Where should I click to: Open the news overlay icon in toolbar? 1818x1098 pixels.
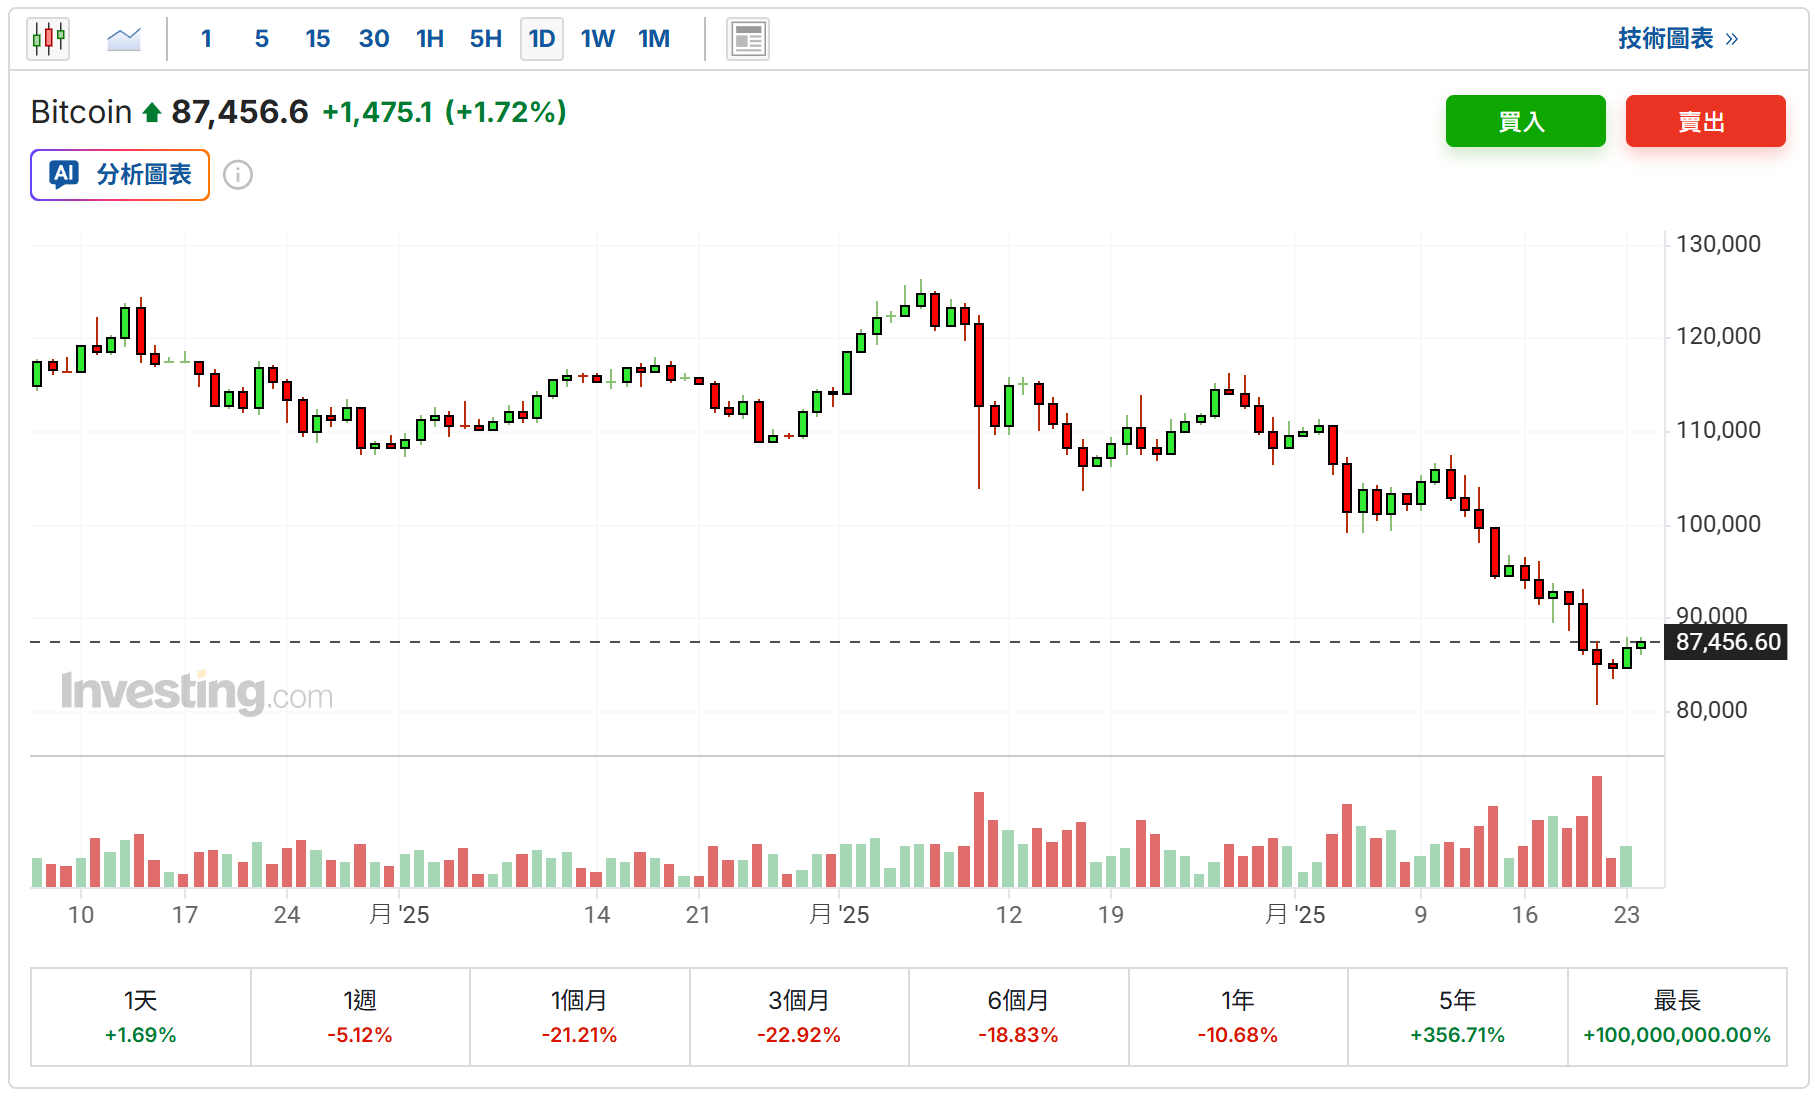tap(747, 39)
